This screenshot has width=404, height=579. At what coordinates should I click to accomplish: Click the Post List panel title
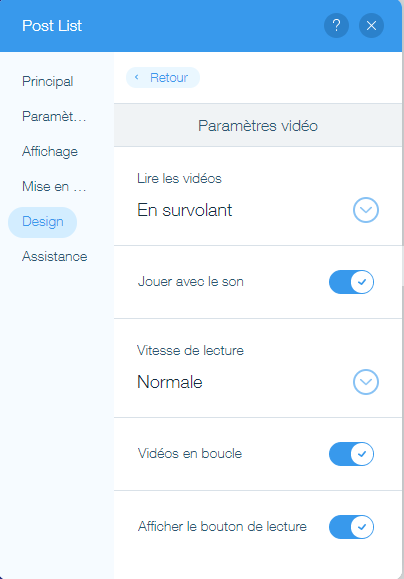tap(52, 25)
